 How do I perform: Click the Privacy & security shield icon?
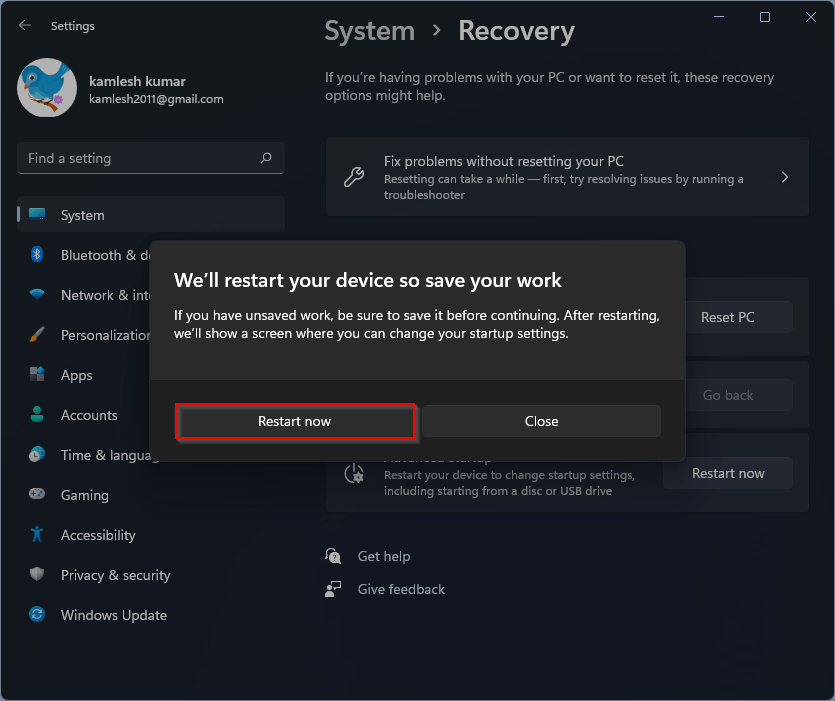pos(37,575)
